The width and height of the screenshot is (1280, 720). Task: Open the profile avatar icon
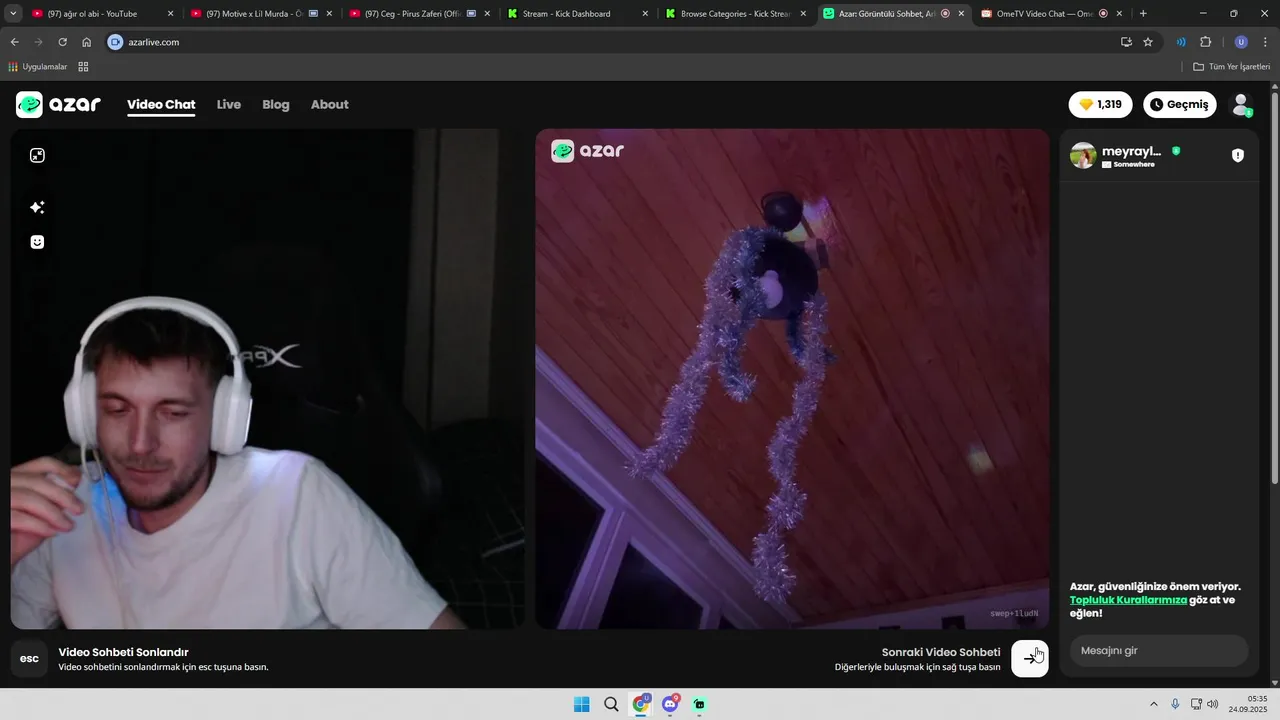click(x=1241, y=104)
